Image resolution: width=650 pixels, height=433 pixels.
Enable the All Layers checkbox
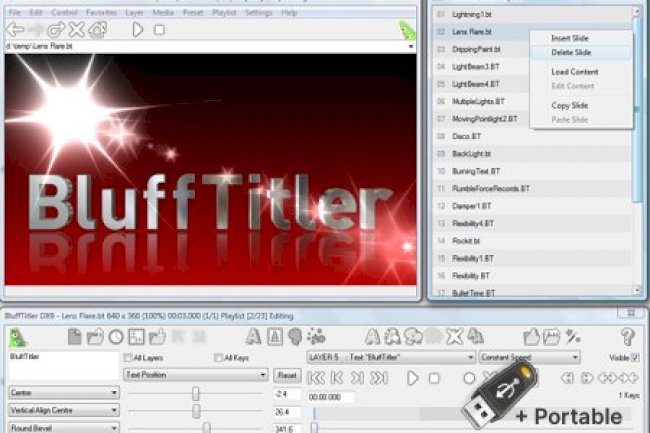(x=128, y=358)
